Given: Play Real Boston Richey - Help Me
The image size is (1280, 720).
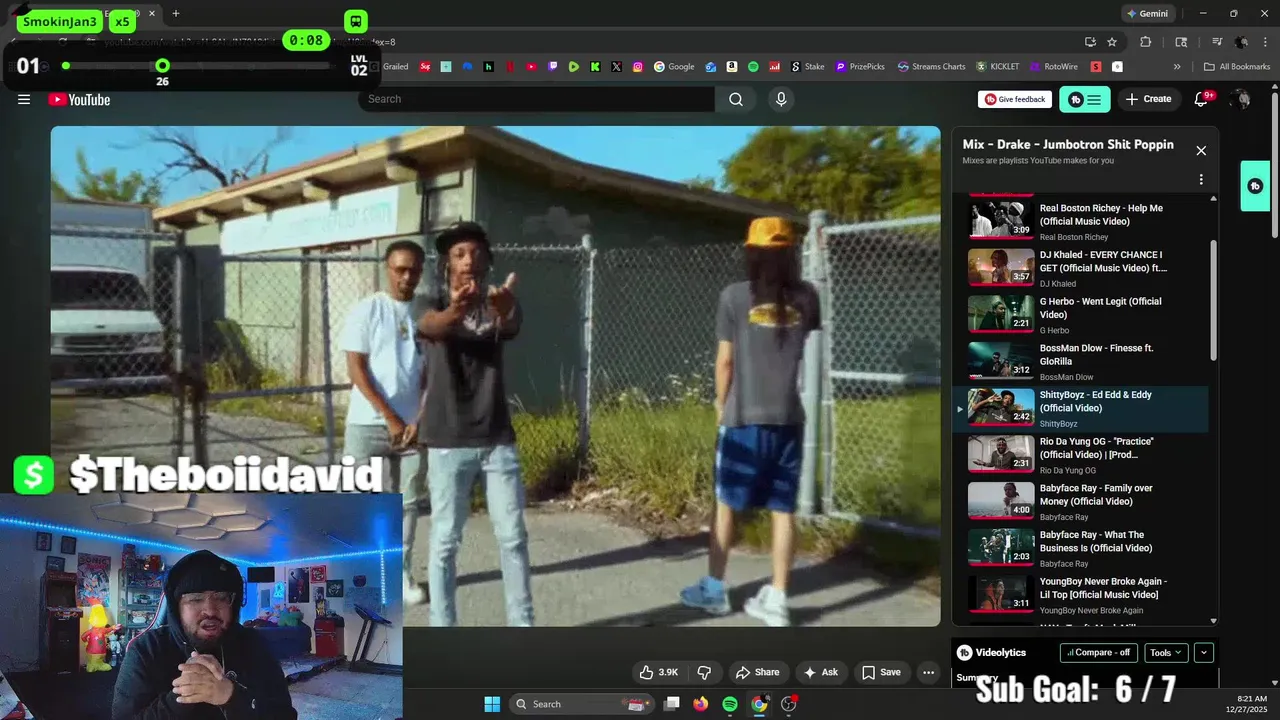Looking at the screenshot, I should [1080, 220].
